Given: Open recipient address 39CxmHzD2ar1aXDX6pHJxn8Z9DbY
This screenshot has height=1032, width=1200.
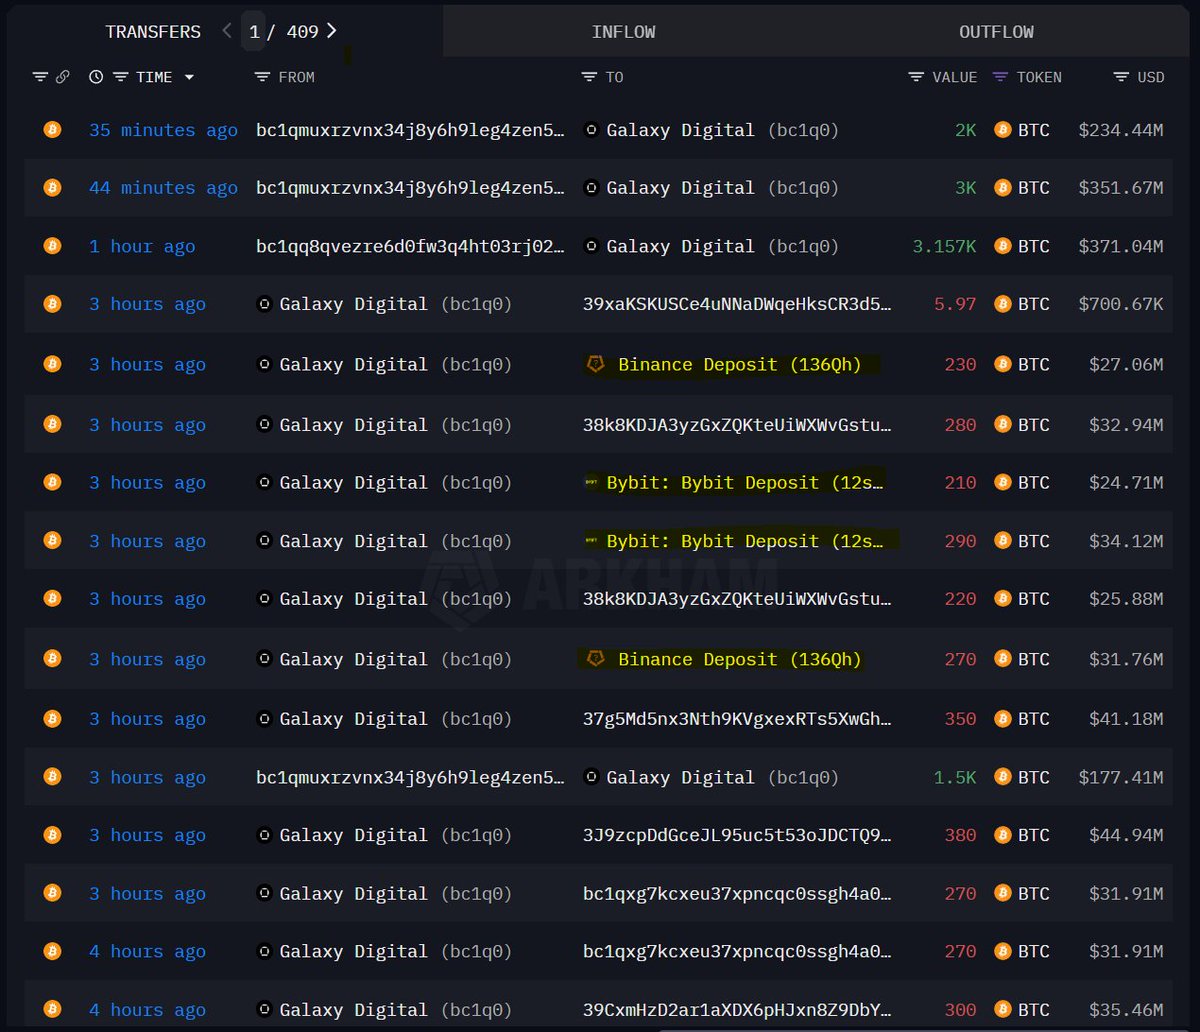Looking at the screenshot, I should click(737, 1010).
